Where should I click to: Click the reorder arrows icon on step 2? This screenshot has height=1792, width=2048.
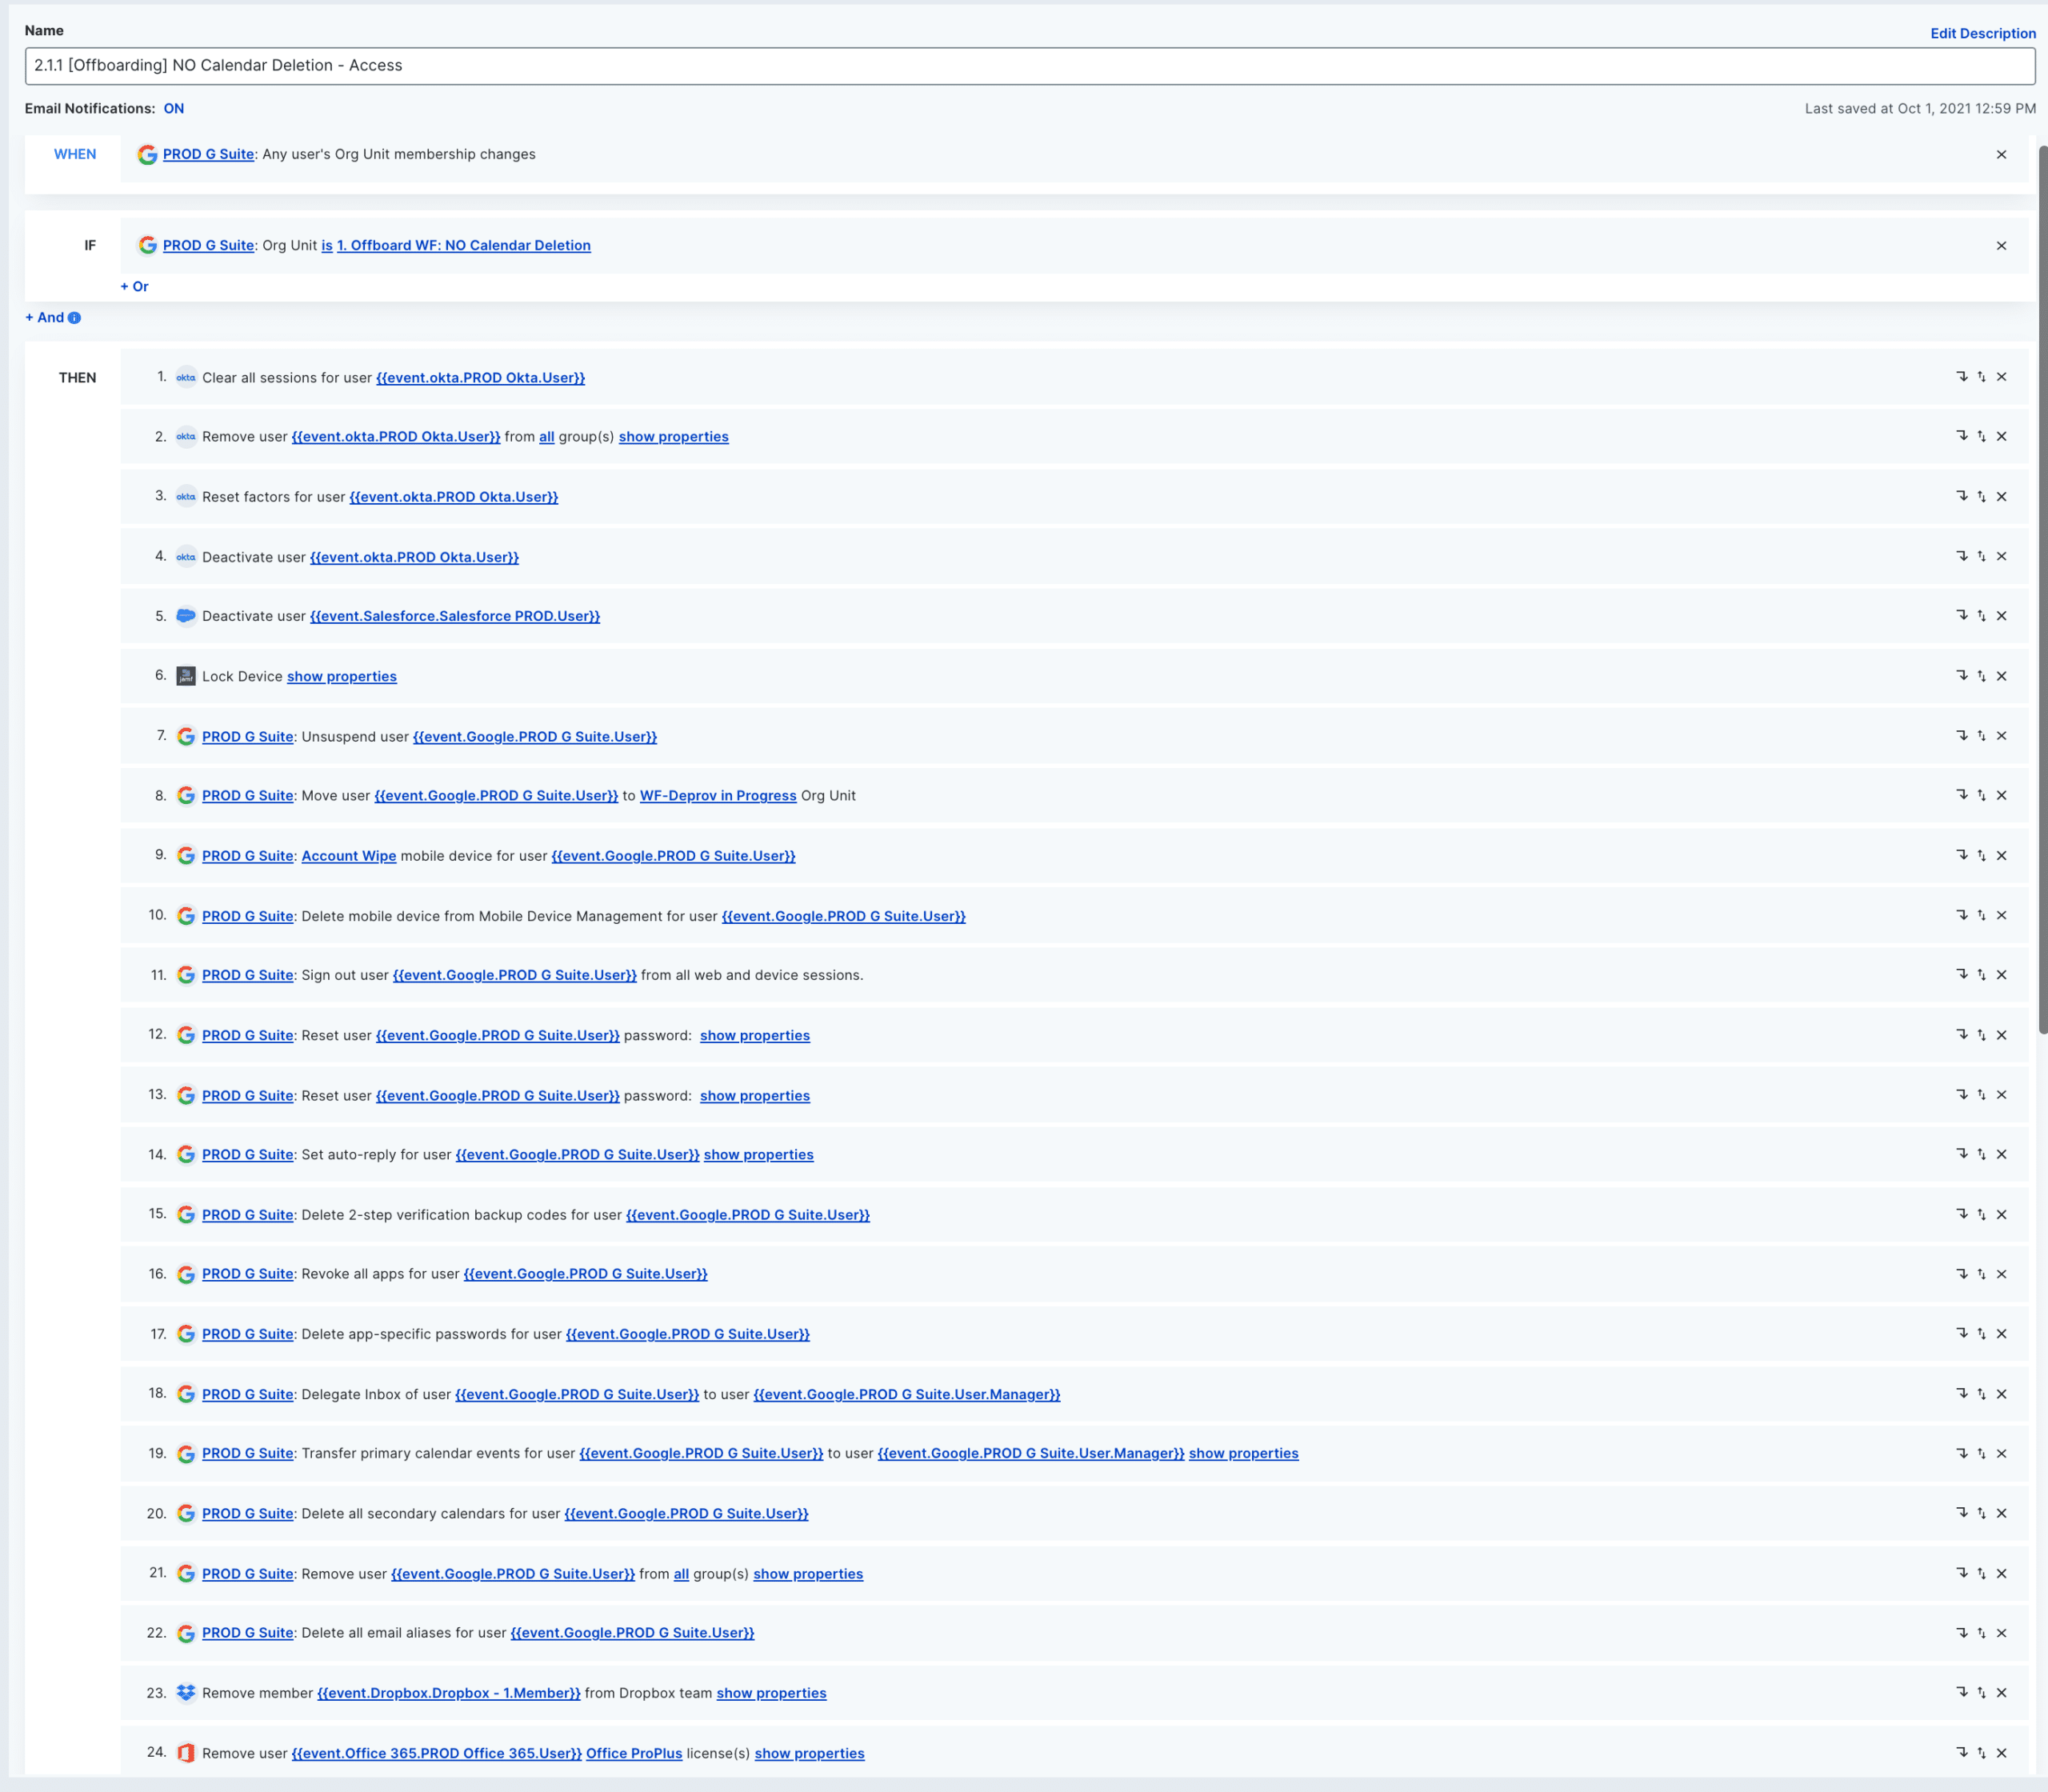pos(1981,436)
